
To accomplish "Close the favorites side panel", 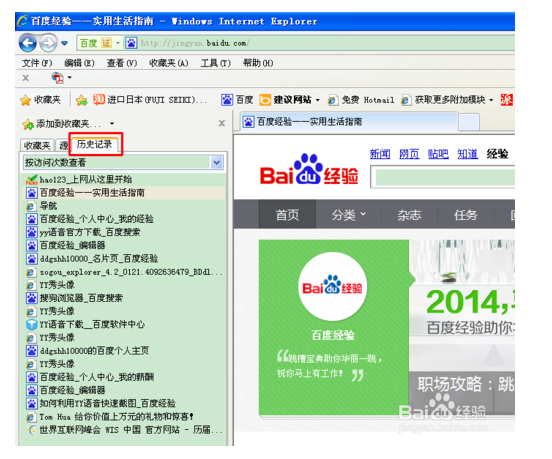I will click(221, 123).
